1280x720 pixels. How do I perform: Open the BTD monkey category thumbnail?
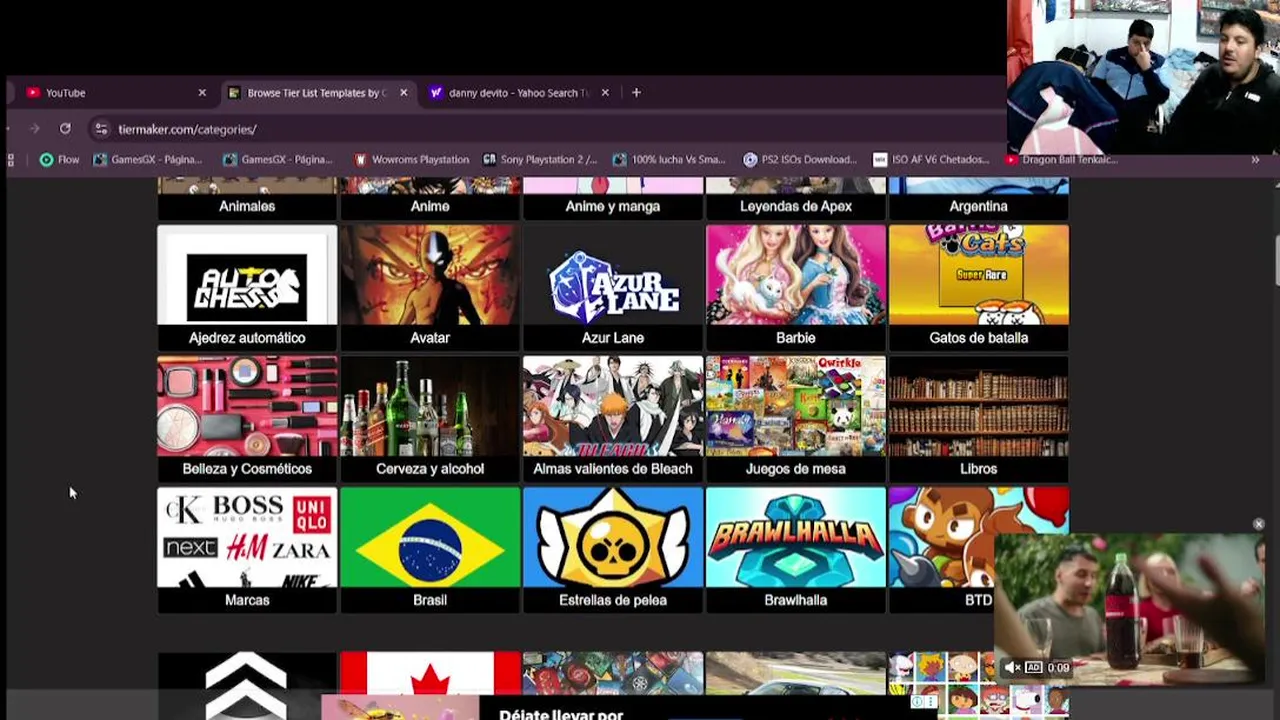click(942, 537)
